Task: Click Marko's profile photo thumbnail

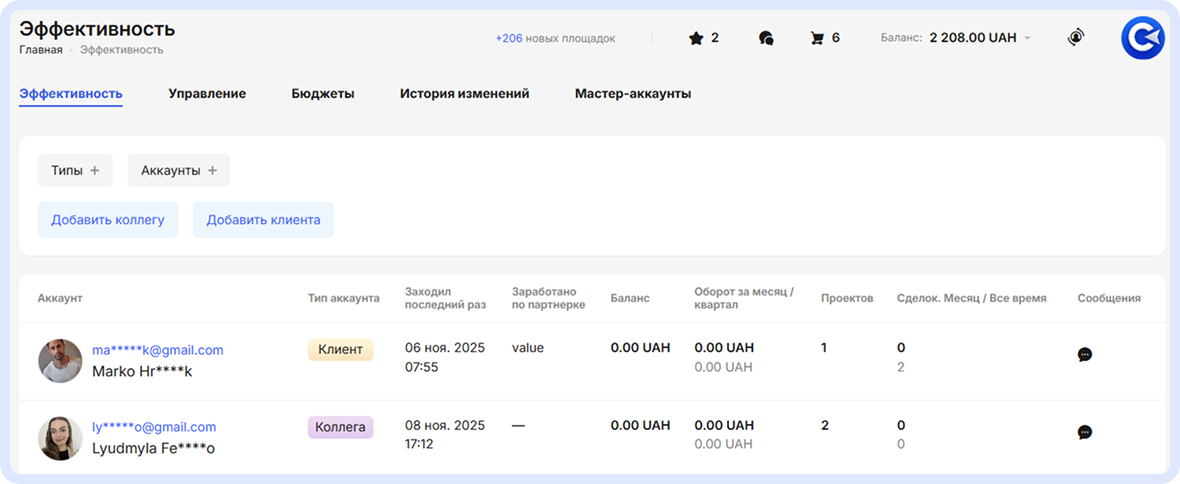Action: tap(60, 360)
